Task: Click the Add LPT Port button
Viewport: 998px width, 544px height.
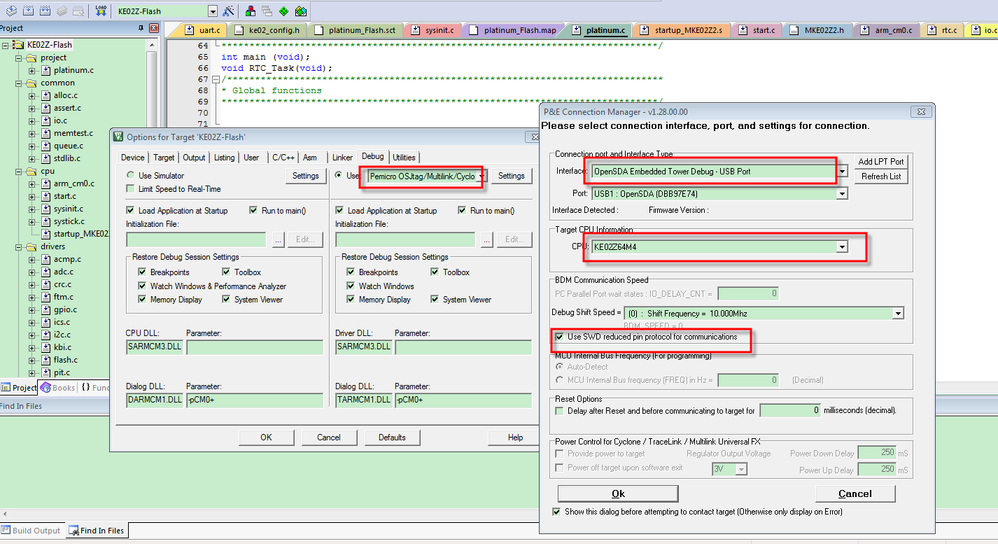Action: pyautogui.click(x=881, y=162)
